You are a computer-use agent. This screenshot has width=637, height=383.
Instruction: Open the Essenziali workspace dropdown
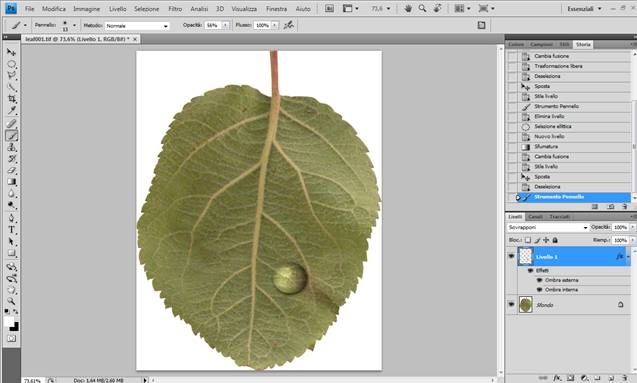pos(585,9)
